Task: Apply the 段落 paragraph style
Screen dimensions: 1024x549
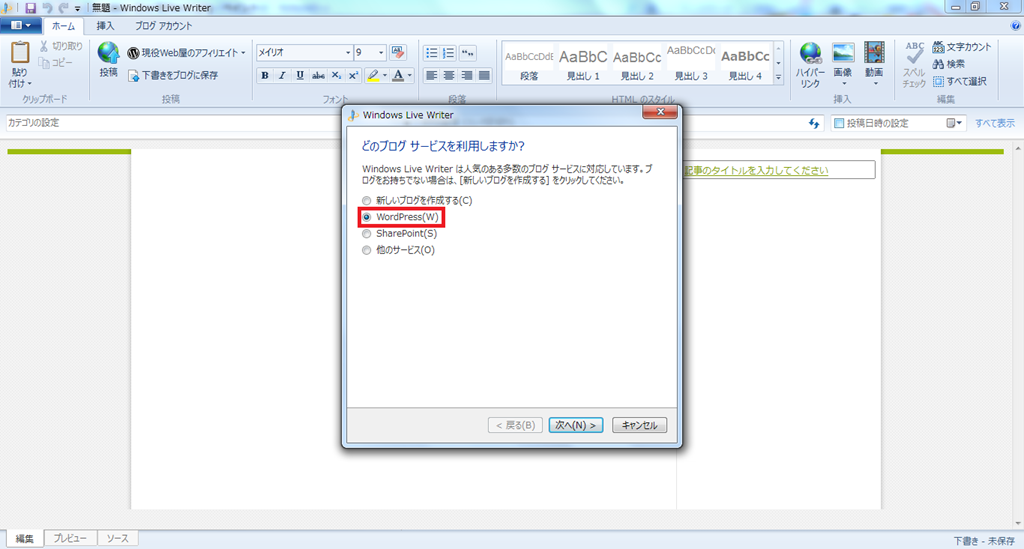Action: click(x=529, y=63)
